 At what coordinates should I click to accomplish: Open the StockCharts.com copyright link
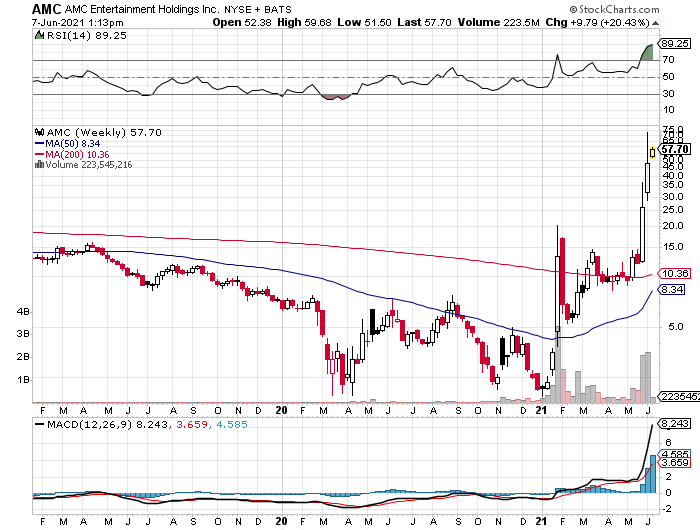pyautogui.click(x=614, y=9)
